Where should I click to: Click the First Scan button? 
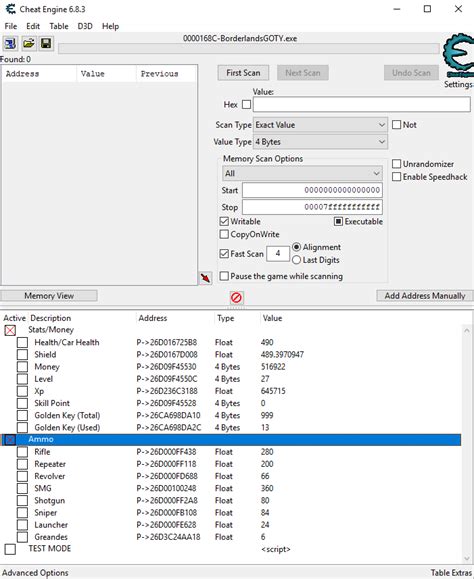click(x=243, y=73)
